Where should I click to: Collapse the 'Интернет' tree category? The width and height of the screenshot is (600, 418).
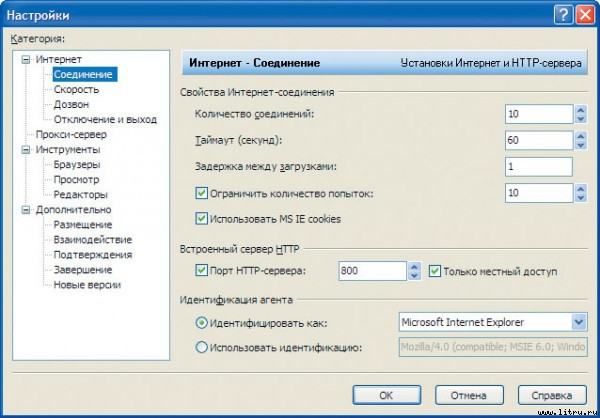(25, 60)
